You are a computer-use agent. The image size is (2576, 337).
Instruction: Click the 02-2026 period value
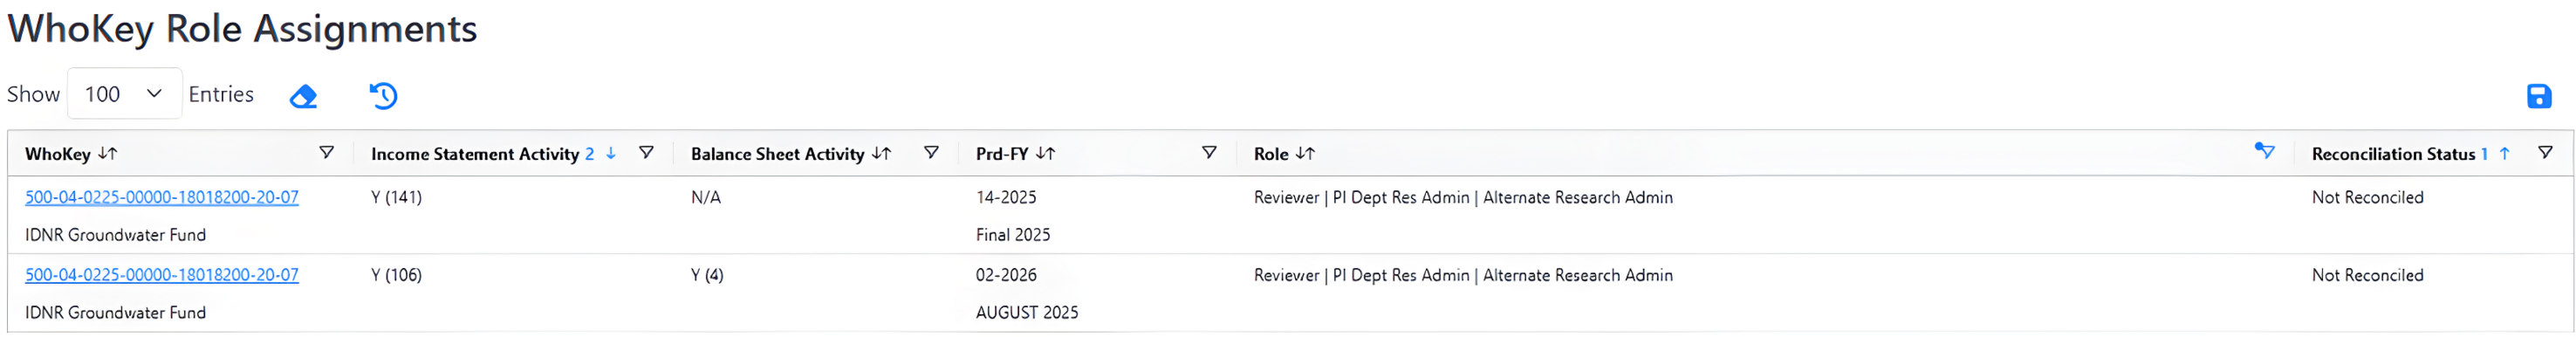point(1006,275)
